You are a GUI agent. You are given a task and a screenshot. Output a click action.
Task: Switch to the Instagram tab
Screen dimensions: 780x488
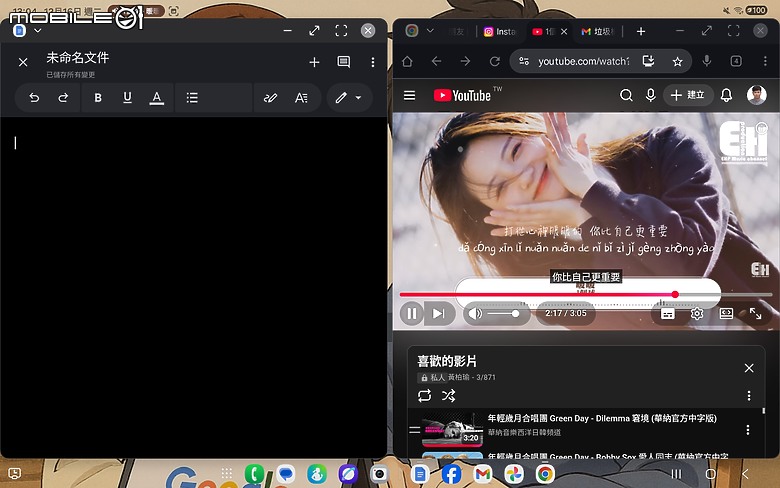click(x=500, y=31)
